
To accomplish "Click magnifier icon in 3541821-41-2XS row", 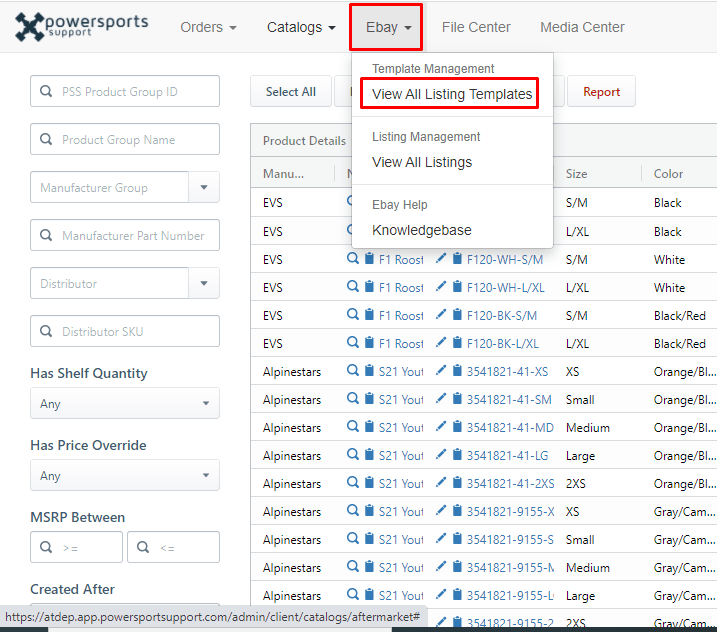I will 353,482.
